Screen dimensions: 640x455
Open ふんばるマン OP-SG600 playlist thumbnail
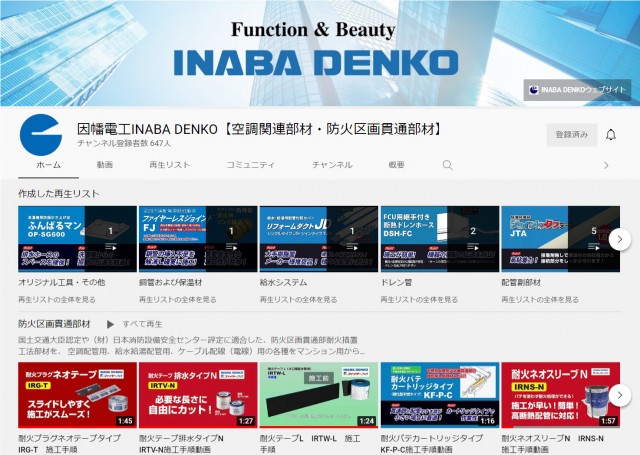[x=77, y=239]
